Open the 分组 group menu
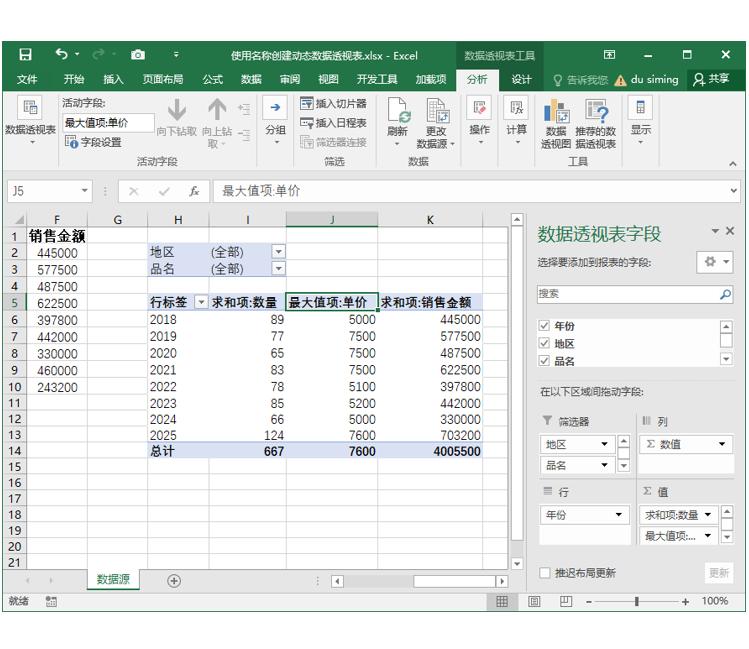Viewport: 749px width, 649px height. click(x=276, y=121)
